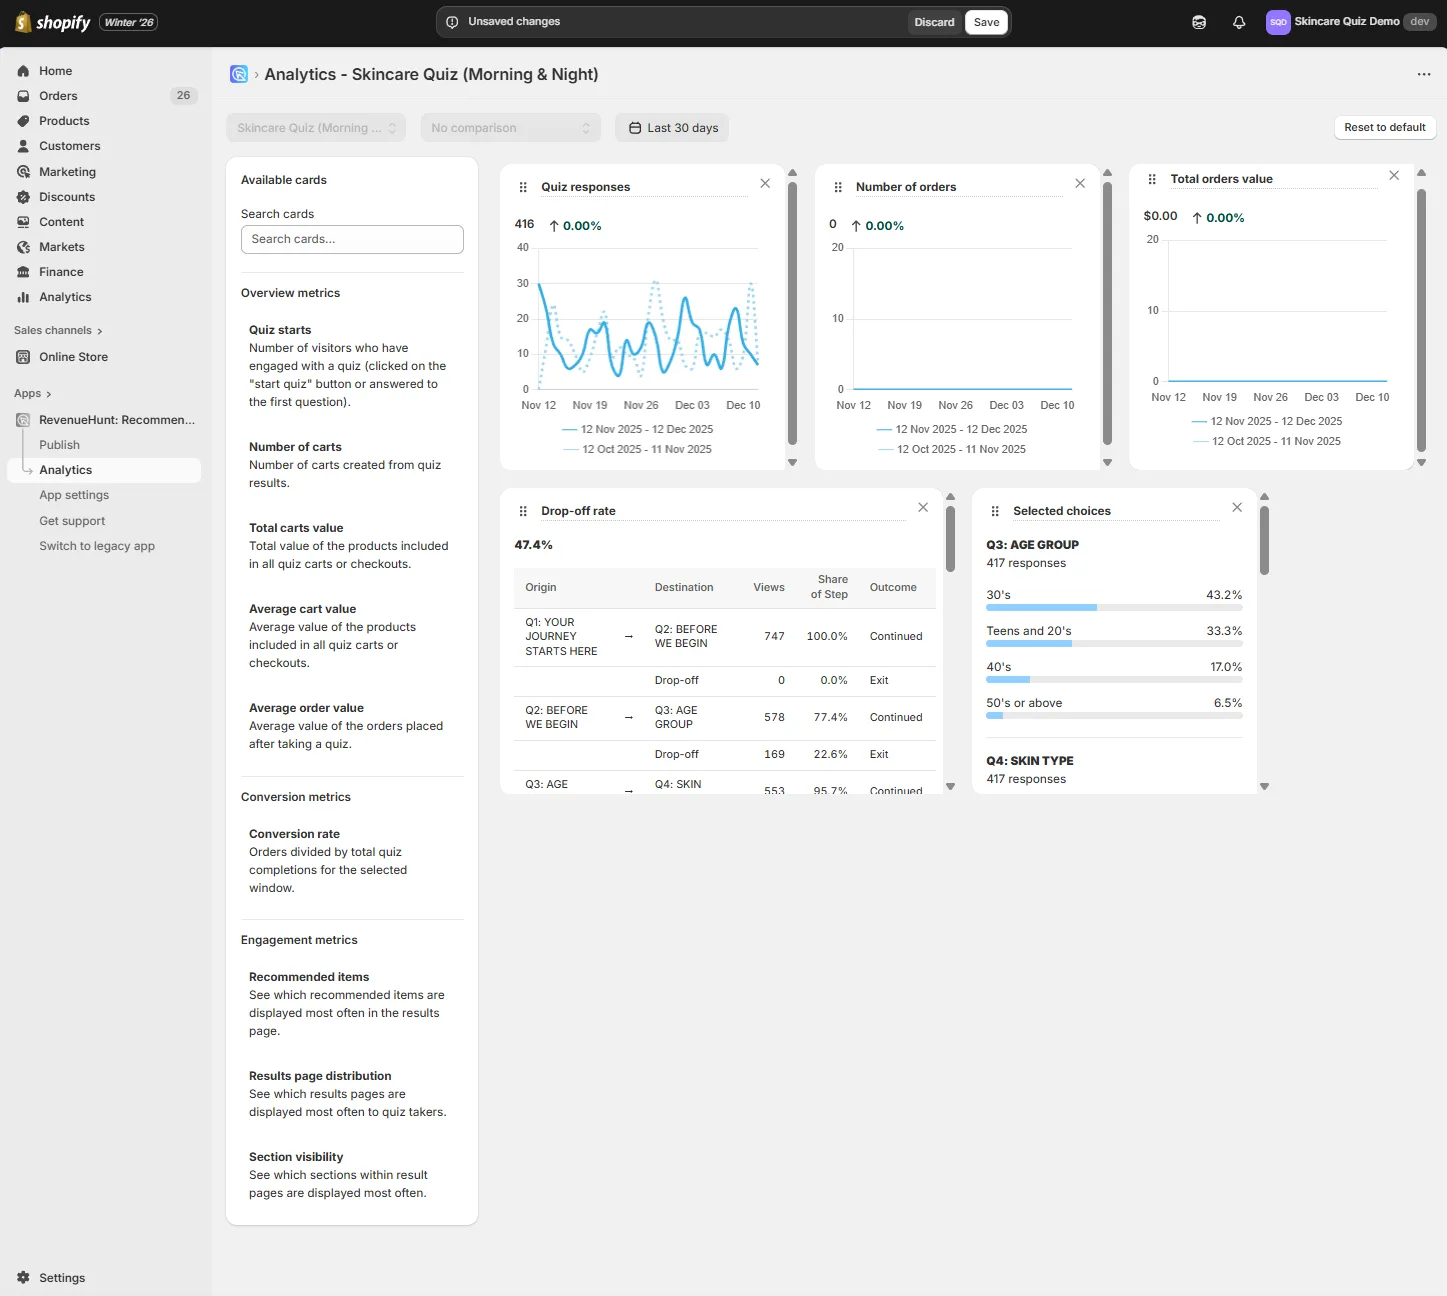Click drag handle on Number of orders card

click(838, 187)
